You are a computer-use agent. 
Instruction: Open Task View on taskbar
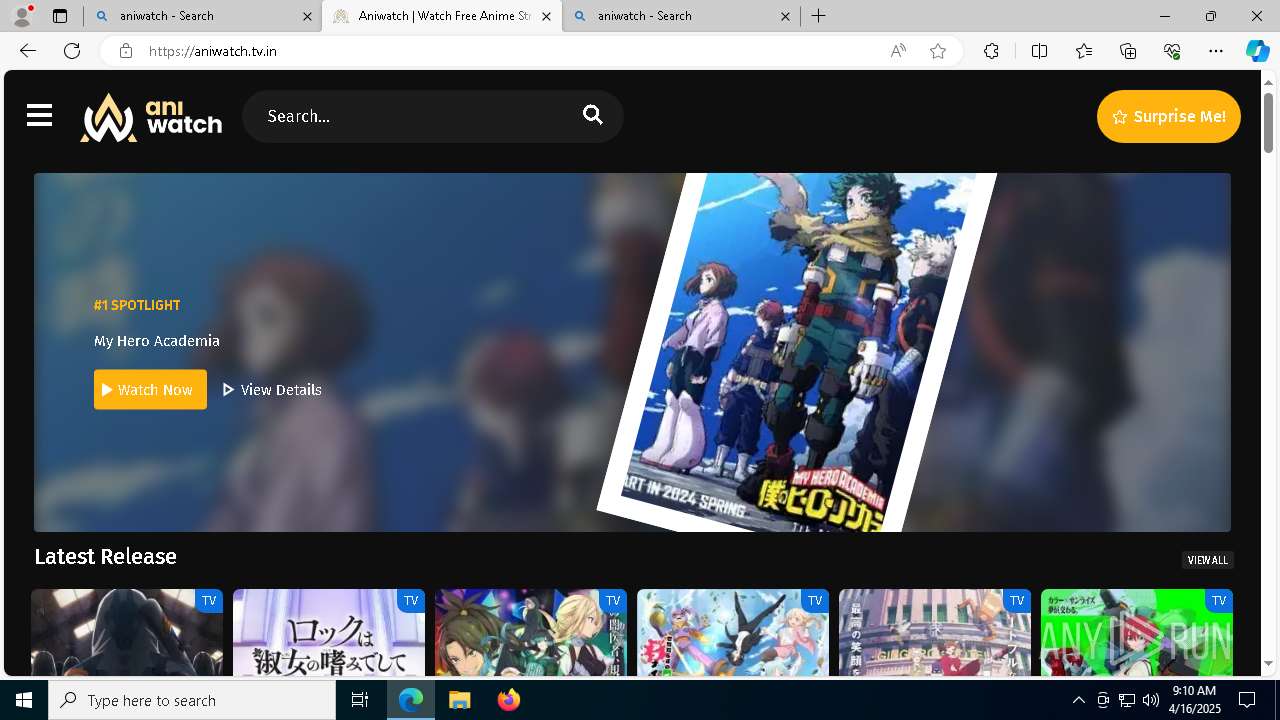[x=360, y=700]
